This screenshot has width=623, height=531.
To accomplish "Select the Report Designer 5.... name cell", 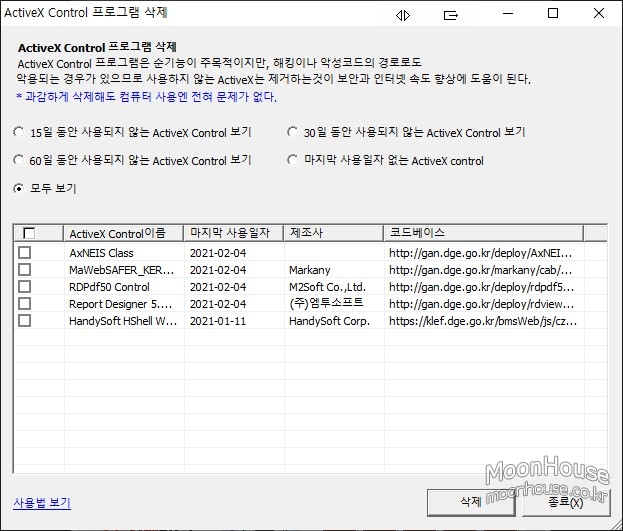I will [124, 304].
